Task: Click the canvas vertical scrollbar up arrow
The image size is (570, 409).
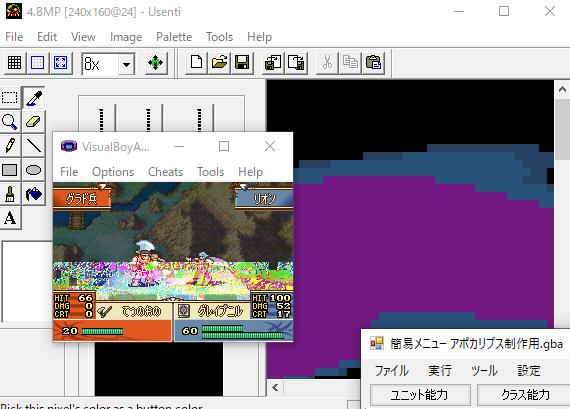Action: click(x=562, y=89)
